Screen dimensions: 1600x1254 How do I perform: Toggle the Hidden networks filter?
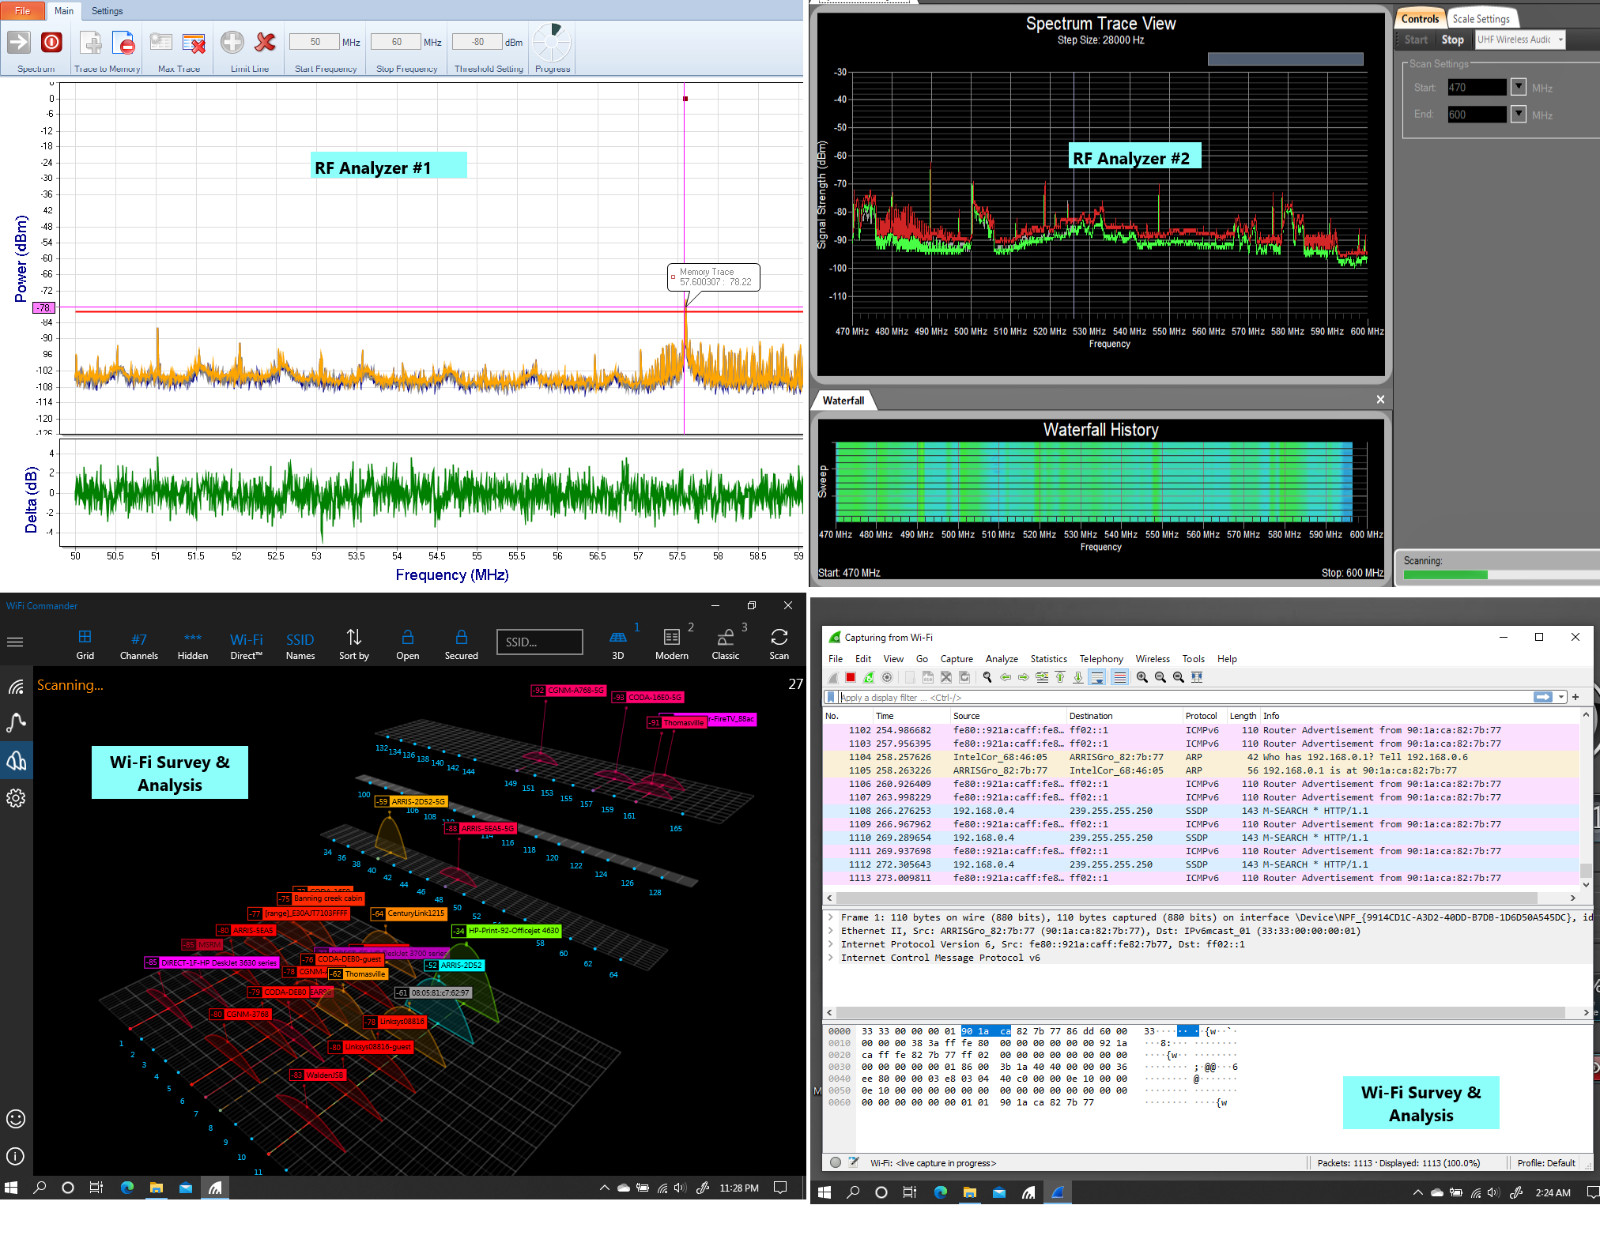coord(193,643)
